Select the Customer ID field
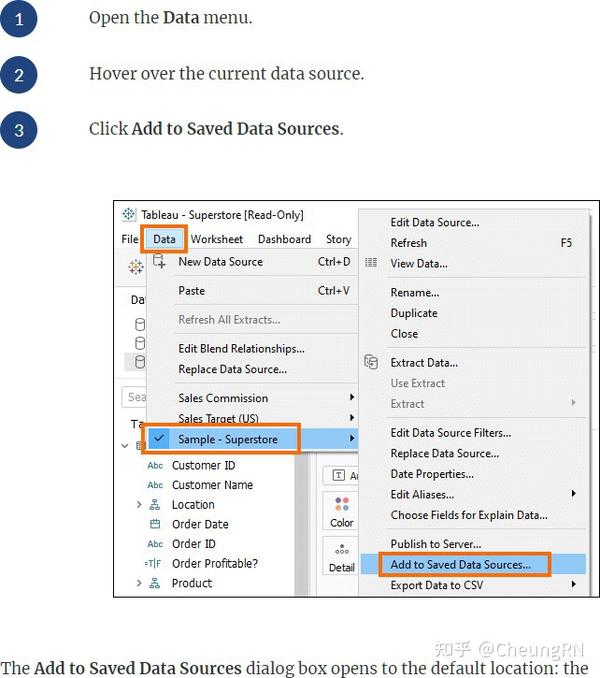600x678 pixels. coord(203,466)
